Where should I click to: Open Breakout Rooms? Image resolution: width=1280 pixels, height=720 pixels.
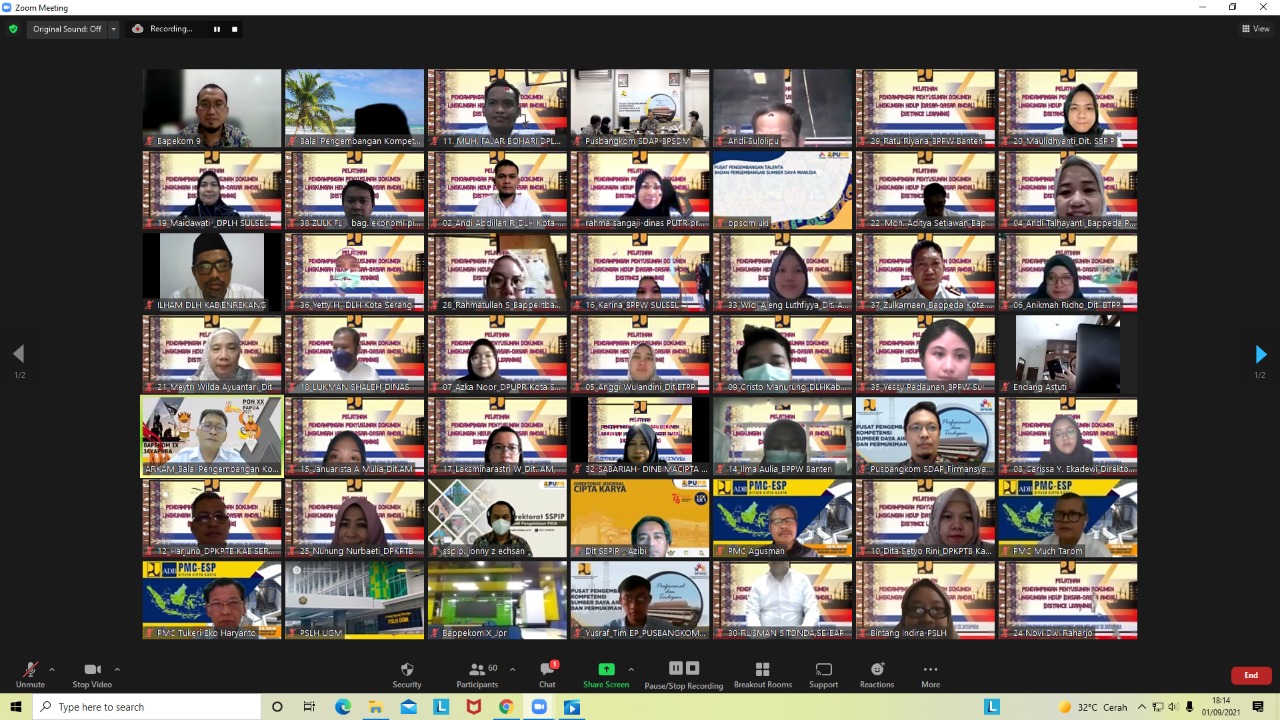(763, 675)
